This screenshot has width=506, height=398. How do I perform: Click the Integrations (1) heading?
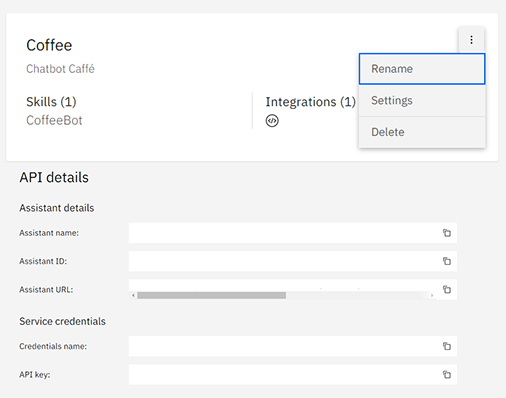point(310,102)
